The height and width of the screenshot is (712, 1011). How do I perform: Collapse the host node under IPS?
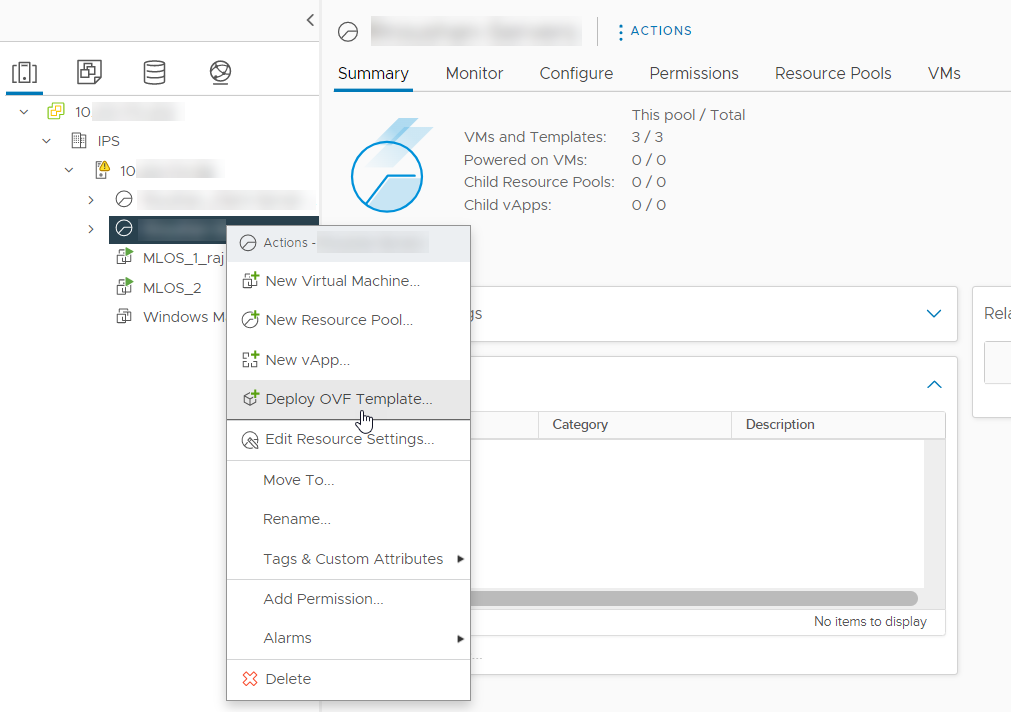[69, 170]
